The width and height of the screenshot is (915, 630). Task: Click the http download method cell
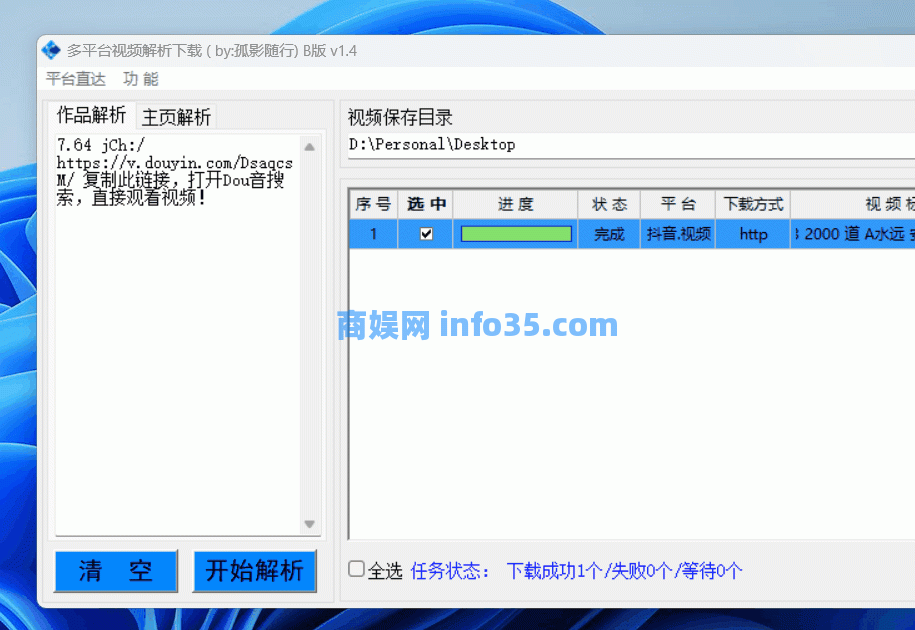pyautogui.click(x=752, y=233)
